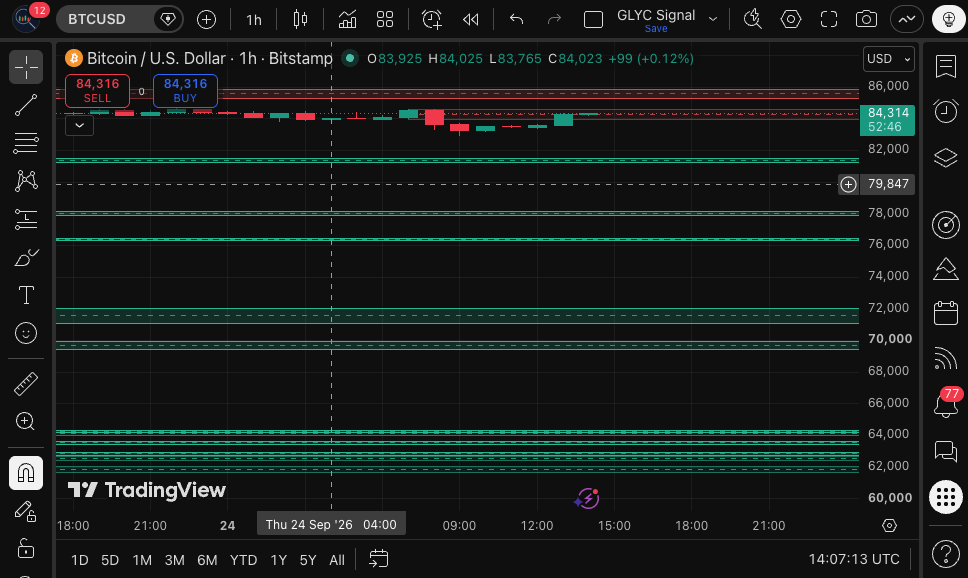
Task: Open the indicators dialog
Action: [x=348, y=20]
